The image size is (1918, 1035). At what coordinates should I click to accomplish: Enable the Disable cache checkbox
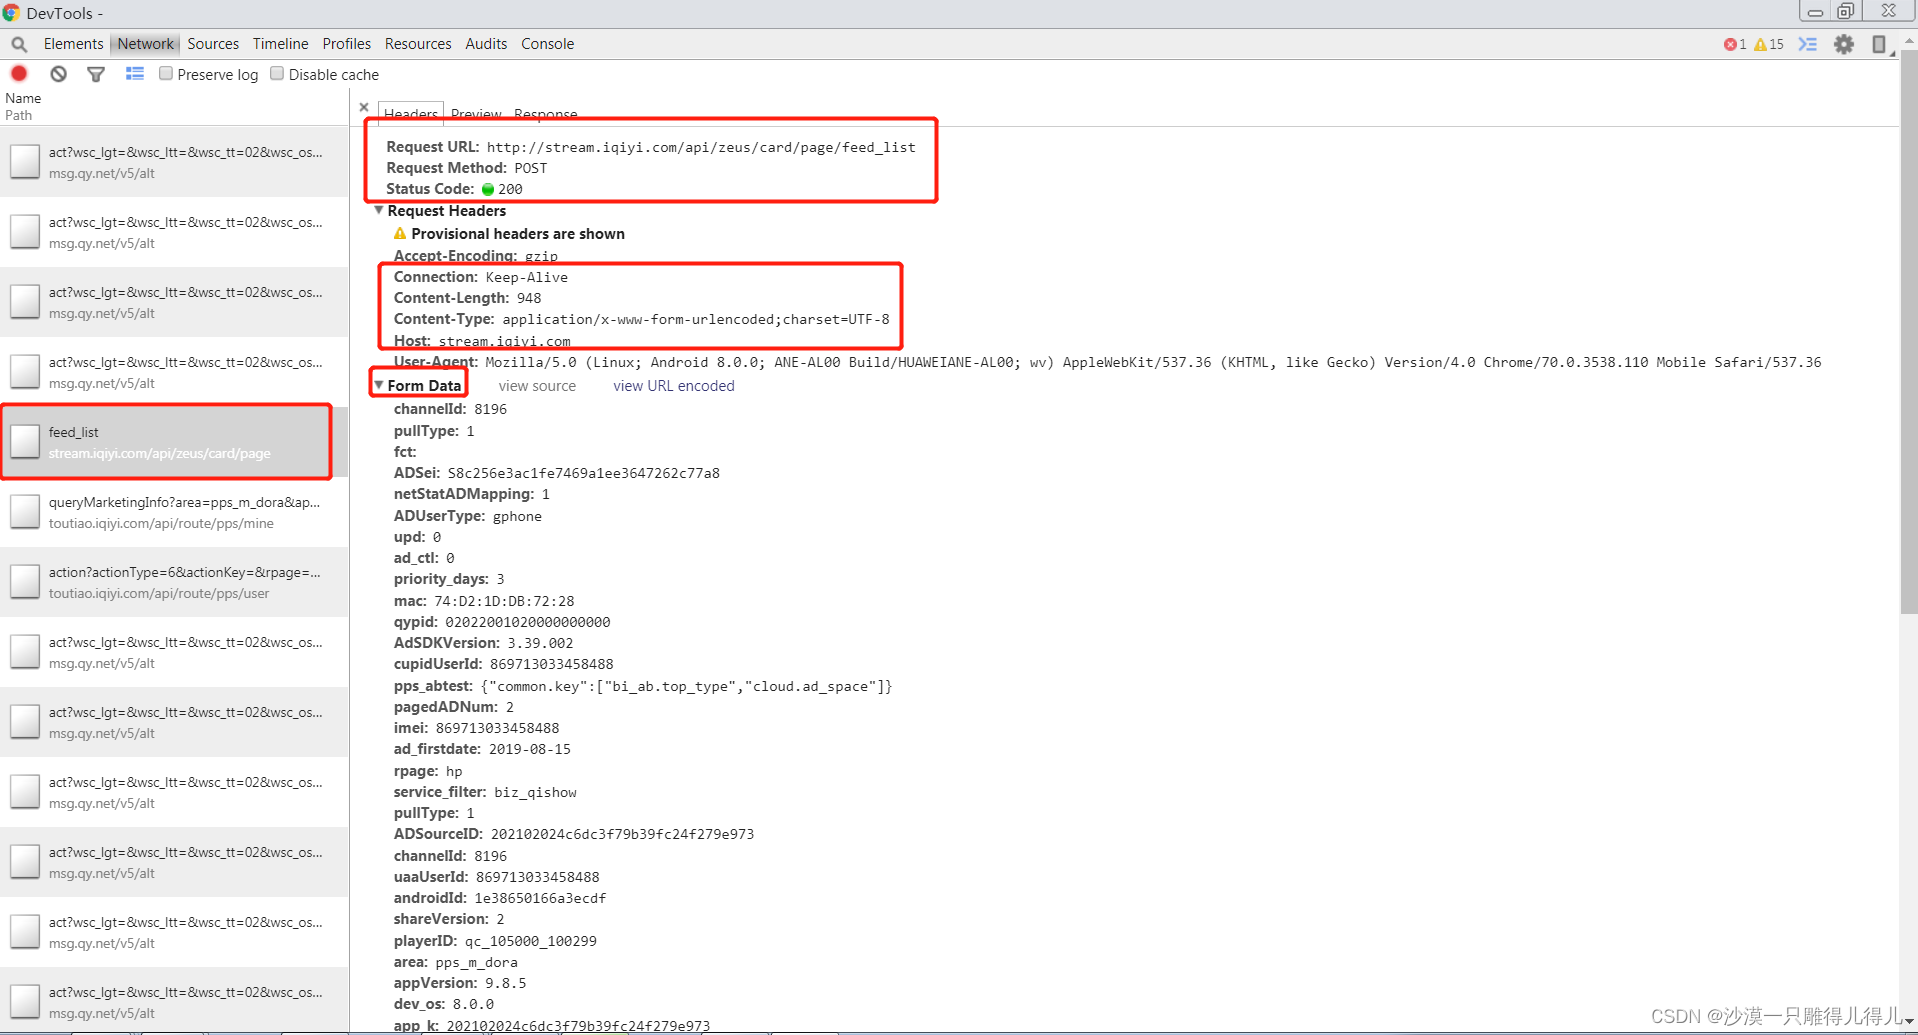pyautogui.click(x=277, y=74)
